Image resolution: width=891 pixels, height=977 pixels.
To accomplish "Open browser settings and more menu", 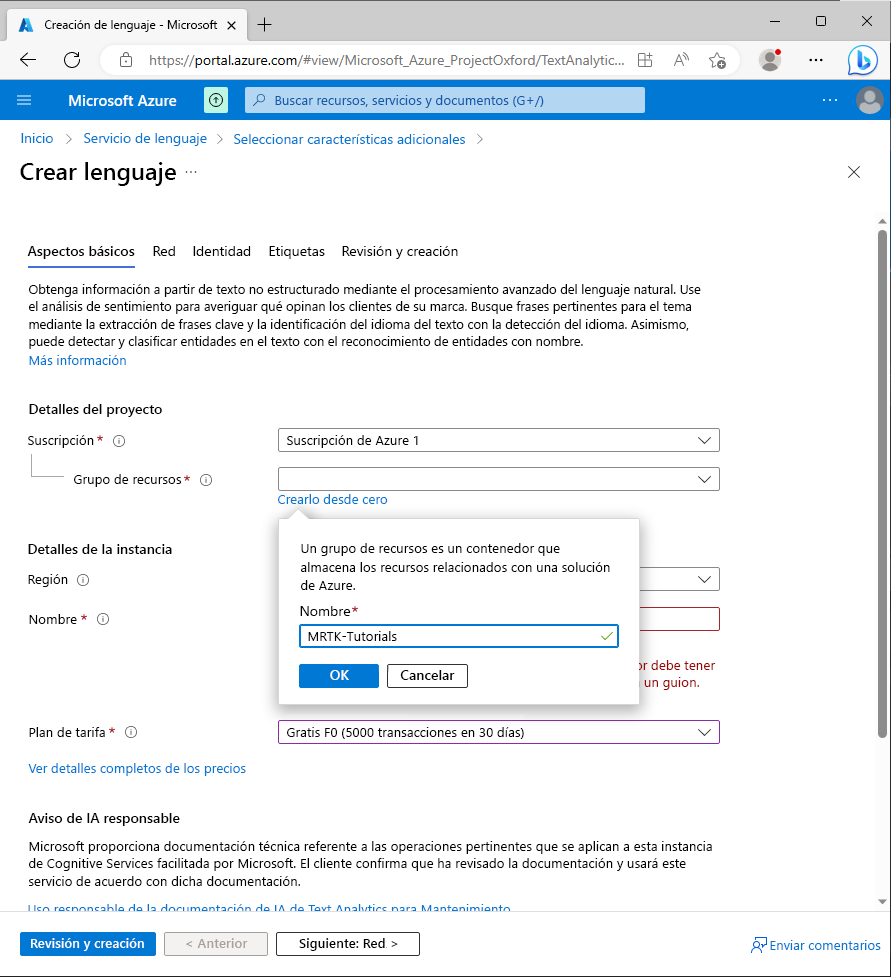I will [x=816, y=60].
